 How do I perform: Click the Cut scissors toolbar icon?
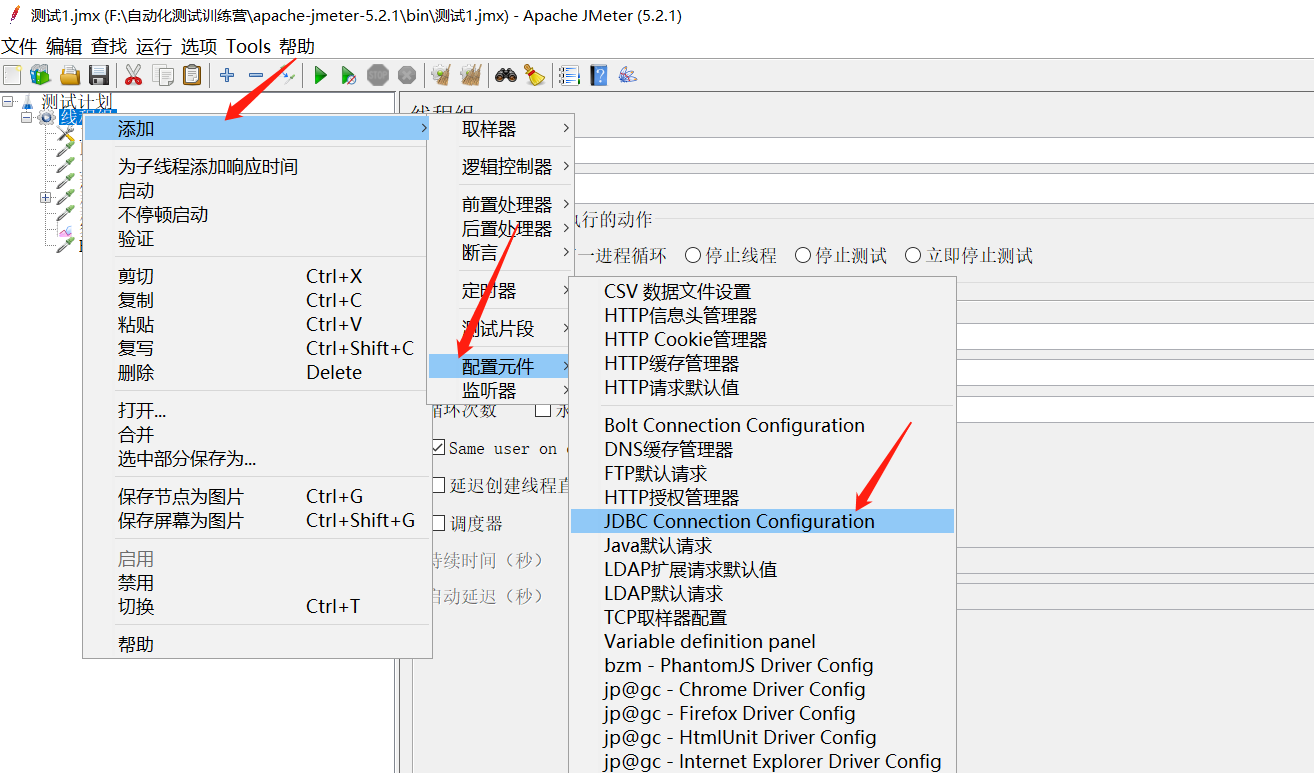pos(133,75)
